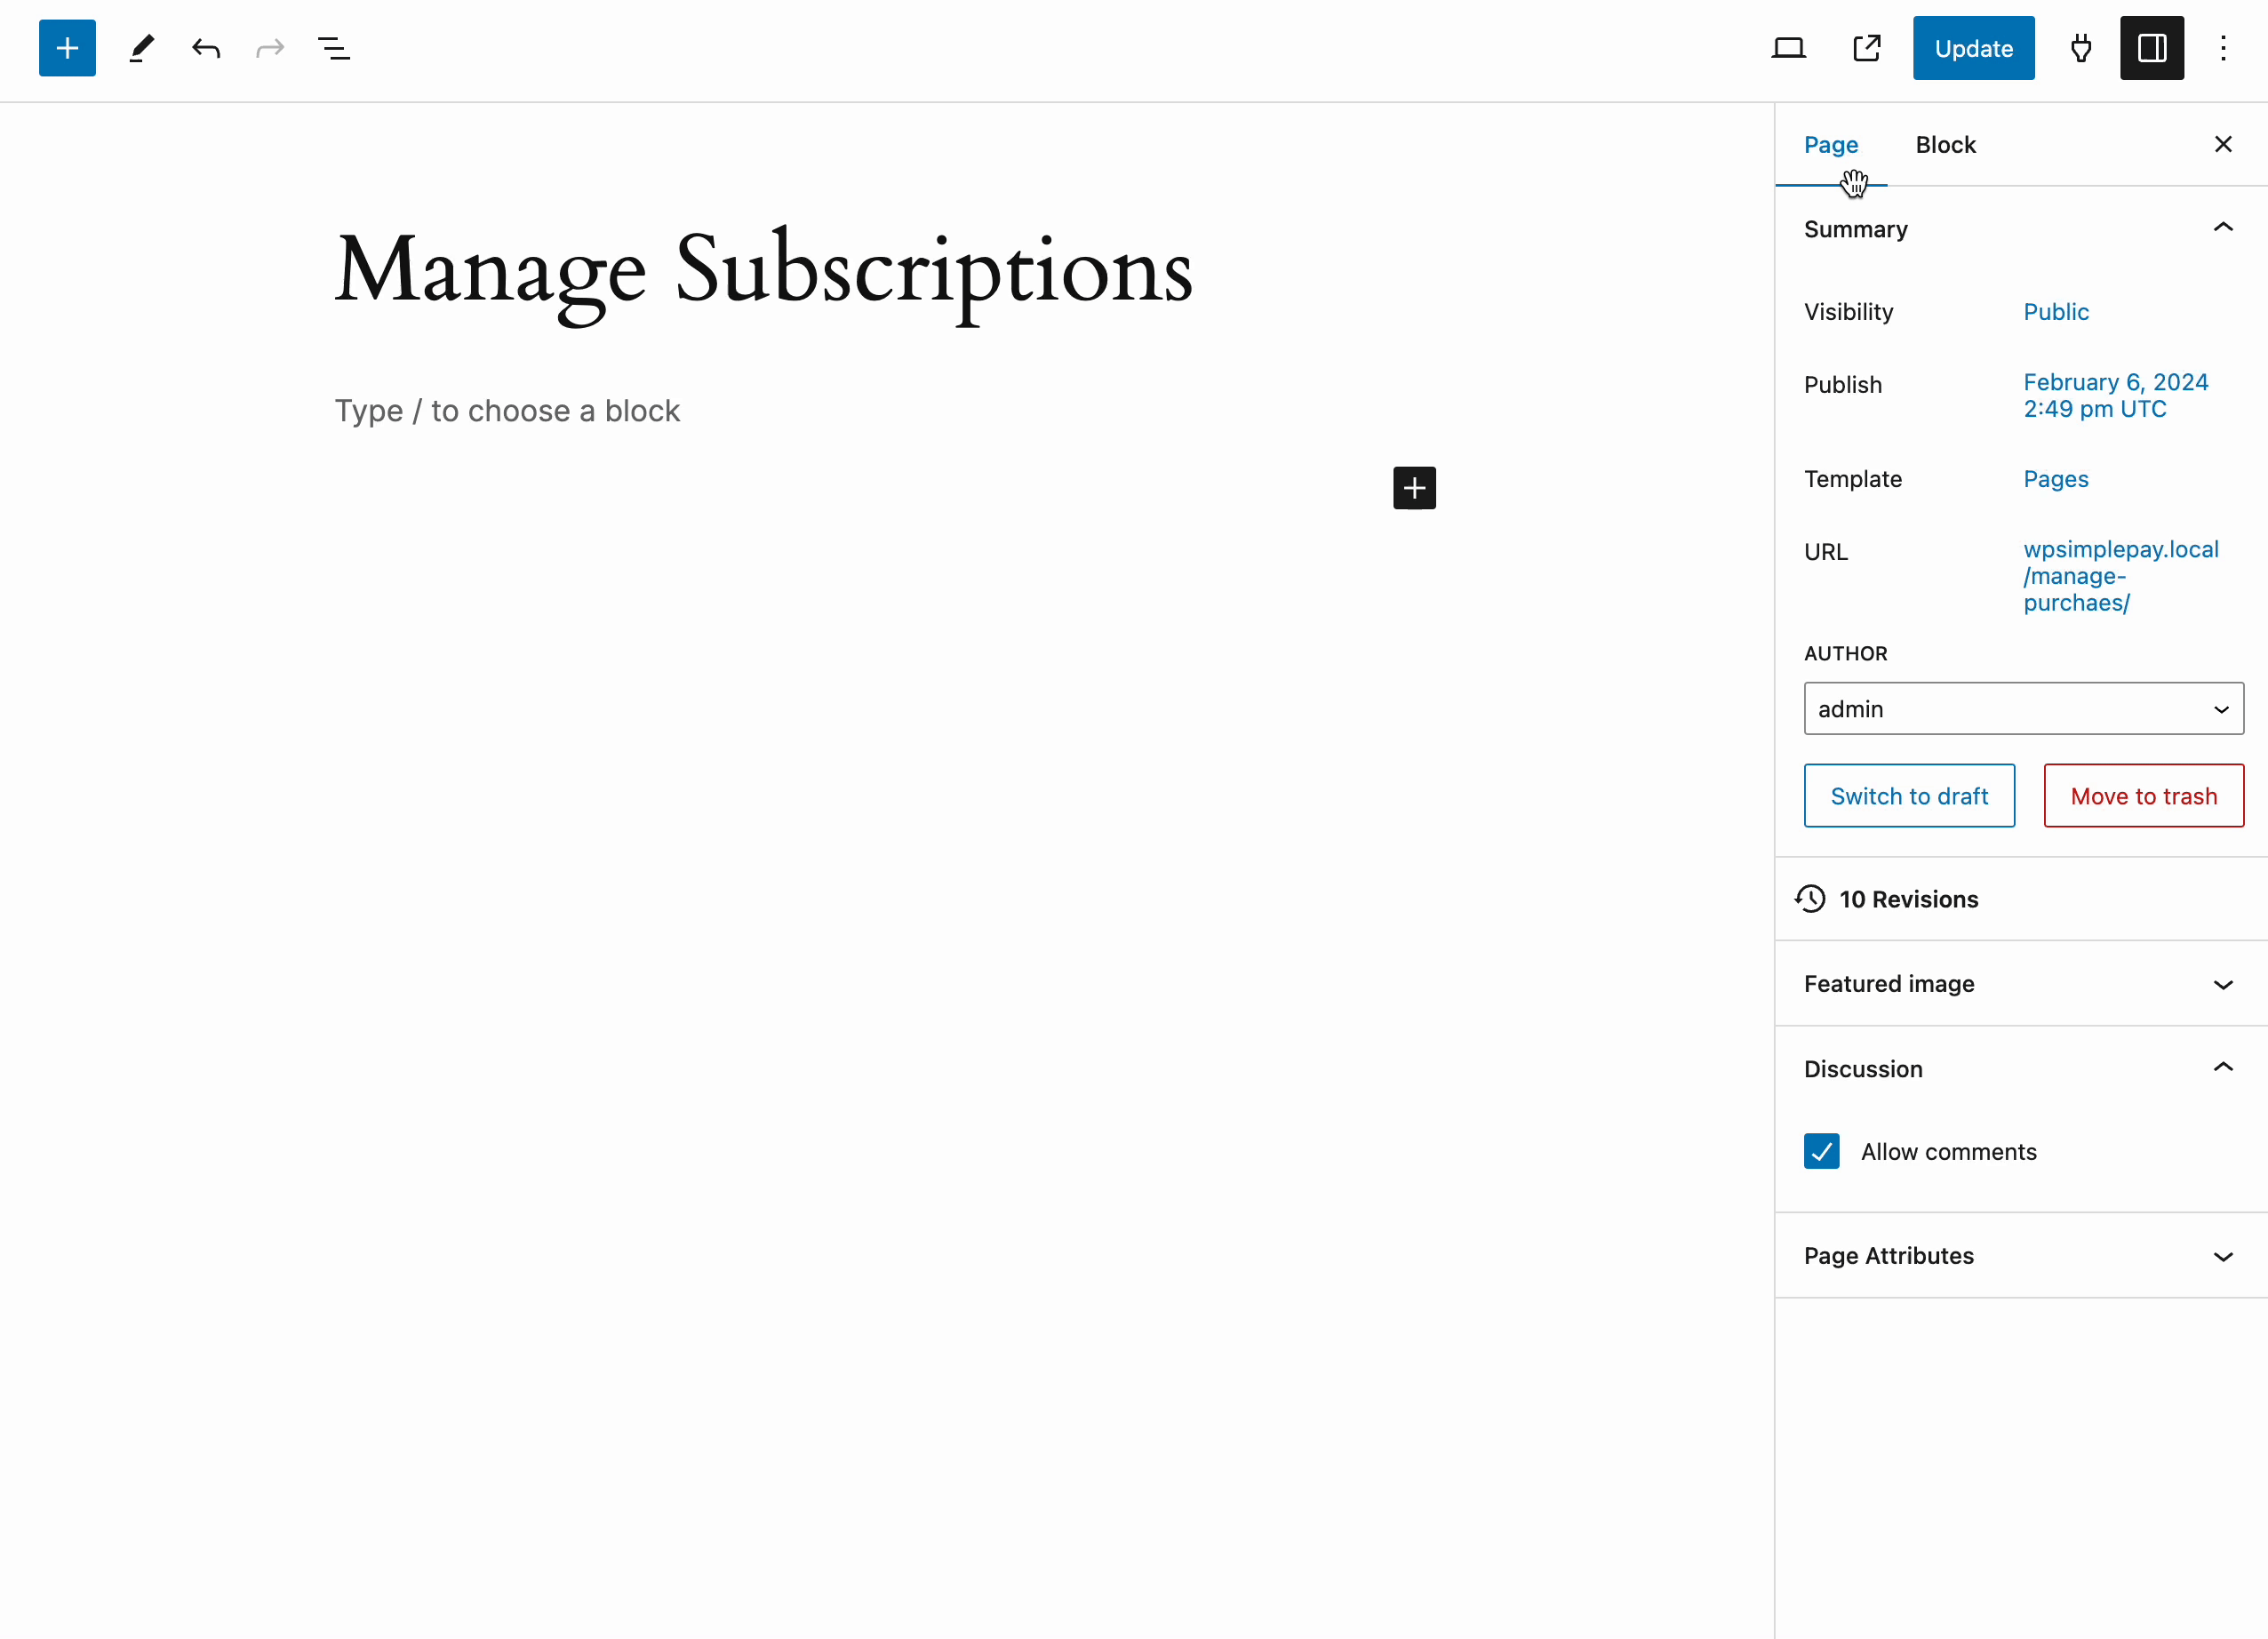Open the Document Overview panel
Image resolution: width=2268 pixels, height=1639 pixels.
[333, 47]
